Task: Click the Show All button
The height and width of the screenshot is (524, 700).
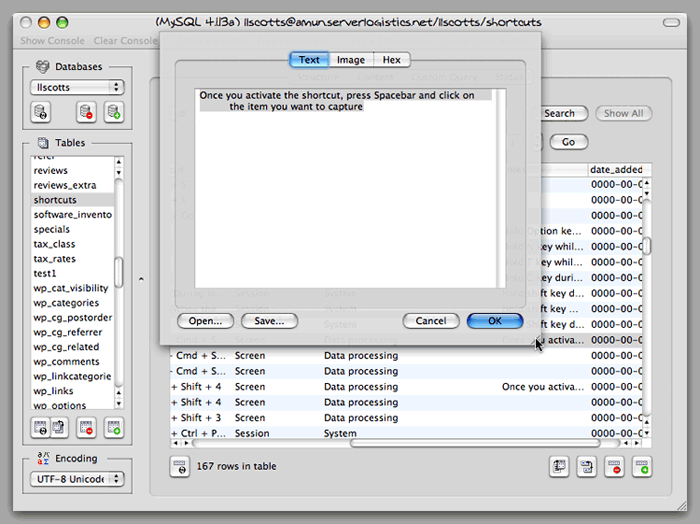Action: pos(624,113)
